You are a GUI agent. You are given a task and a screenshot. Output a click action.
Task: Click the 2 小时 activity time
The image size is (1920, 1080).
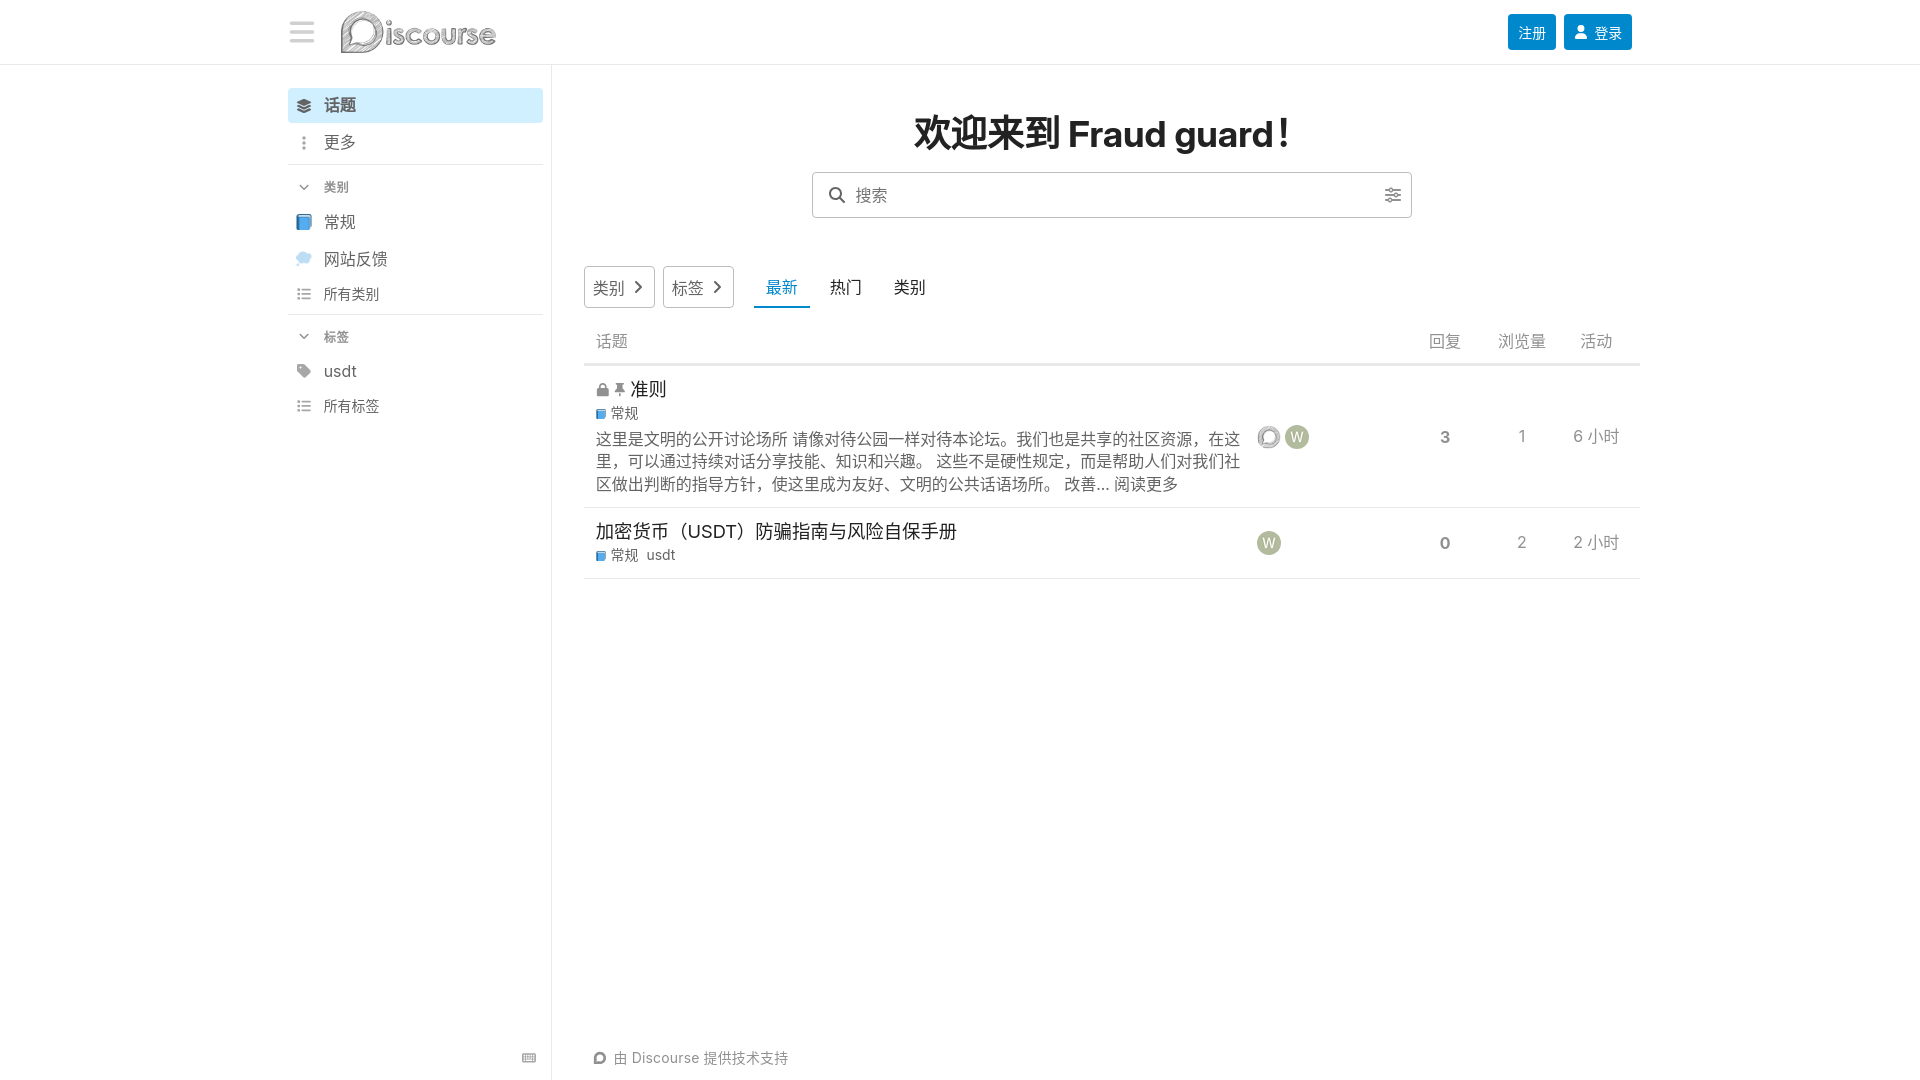coord(1596,542)
